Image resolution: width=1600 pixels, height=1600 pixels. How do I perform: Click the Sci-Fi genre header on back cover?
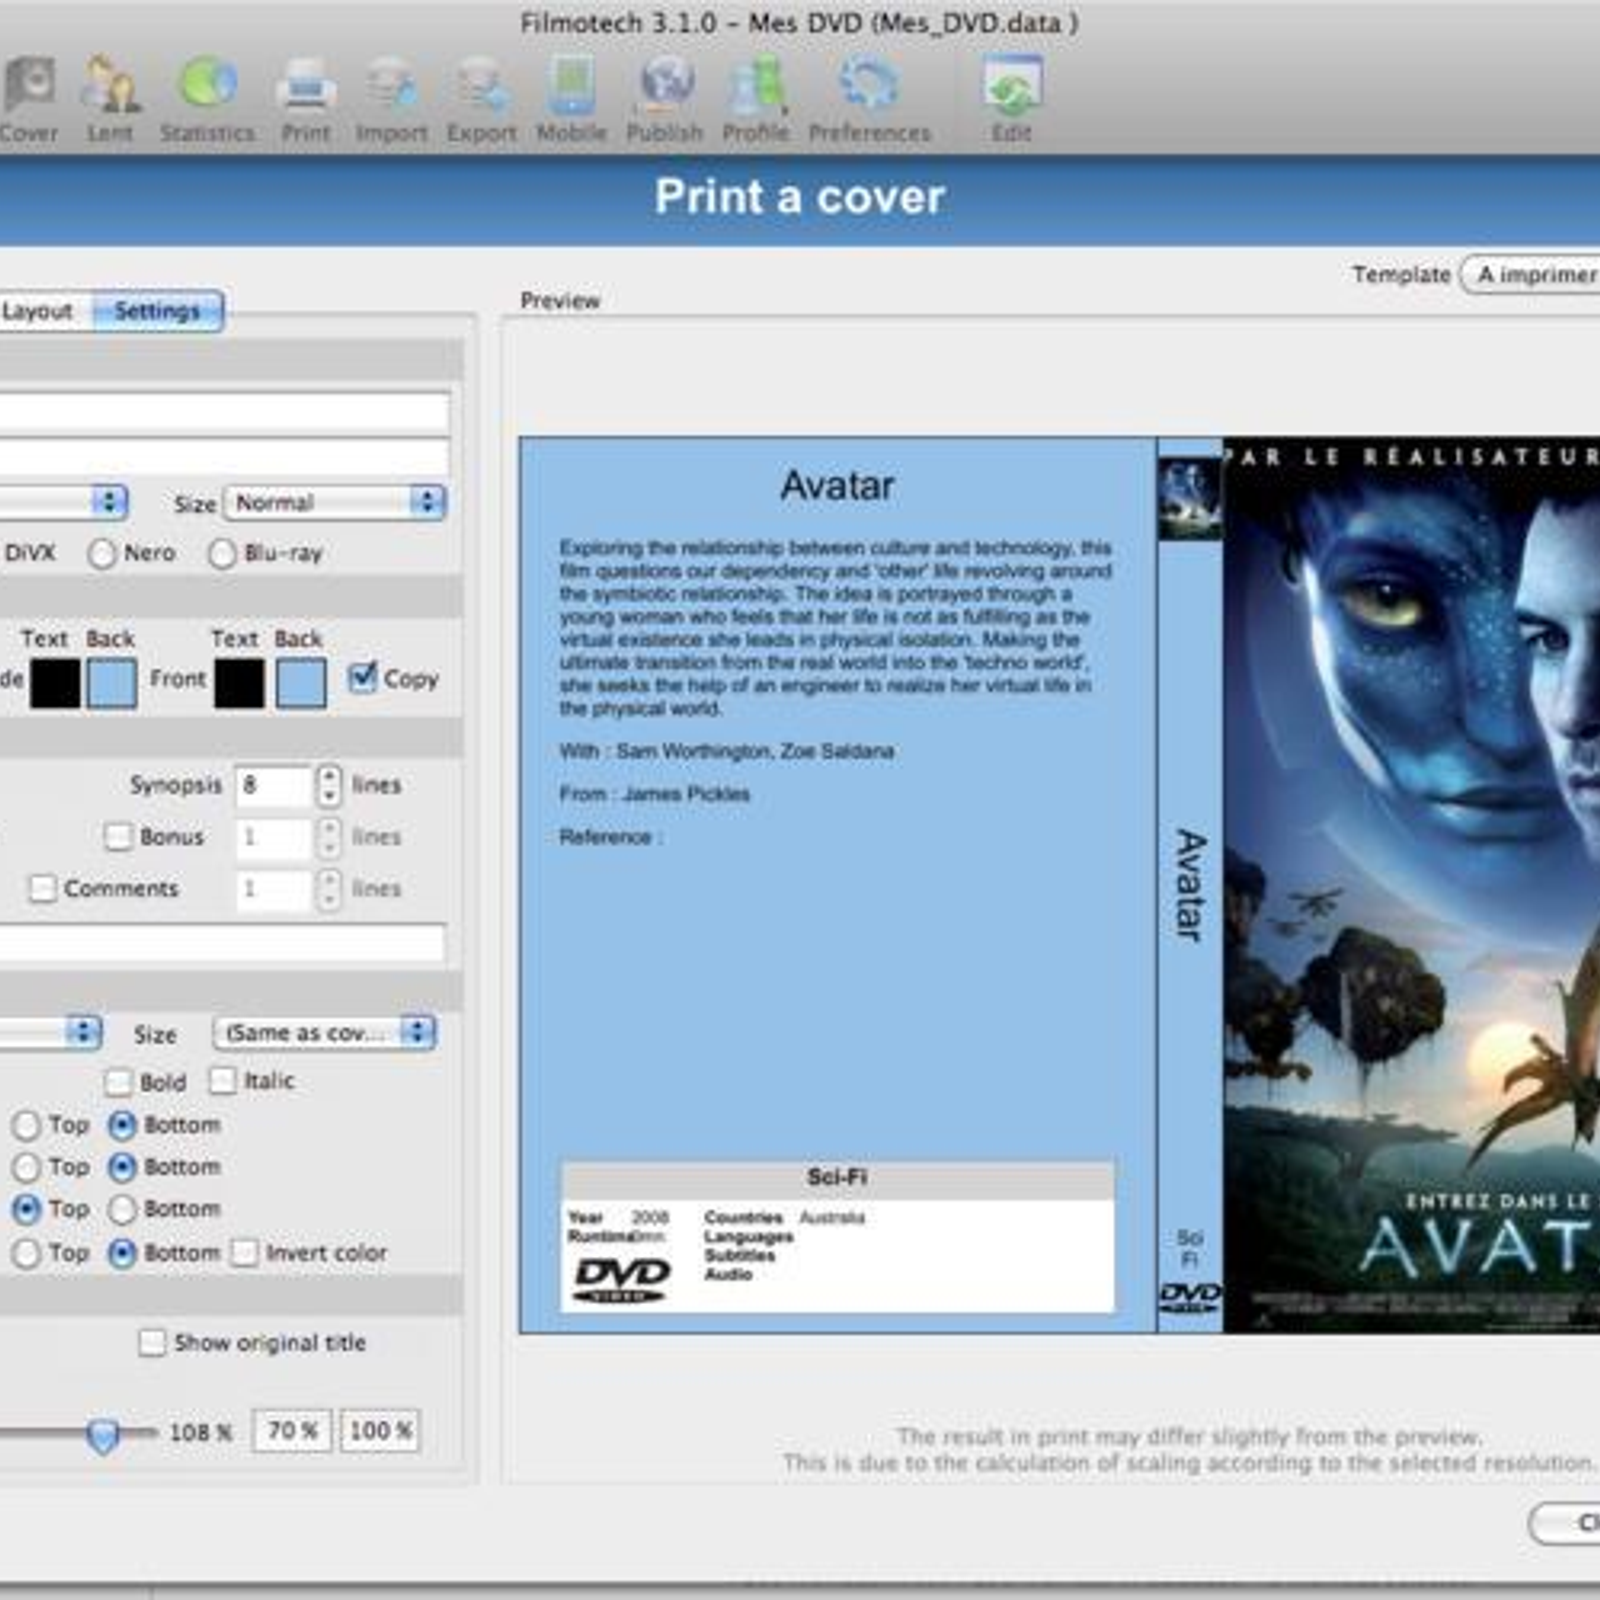tap(838, 1178)
